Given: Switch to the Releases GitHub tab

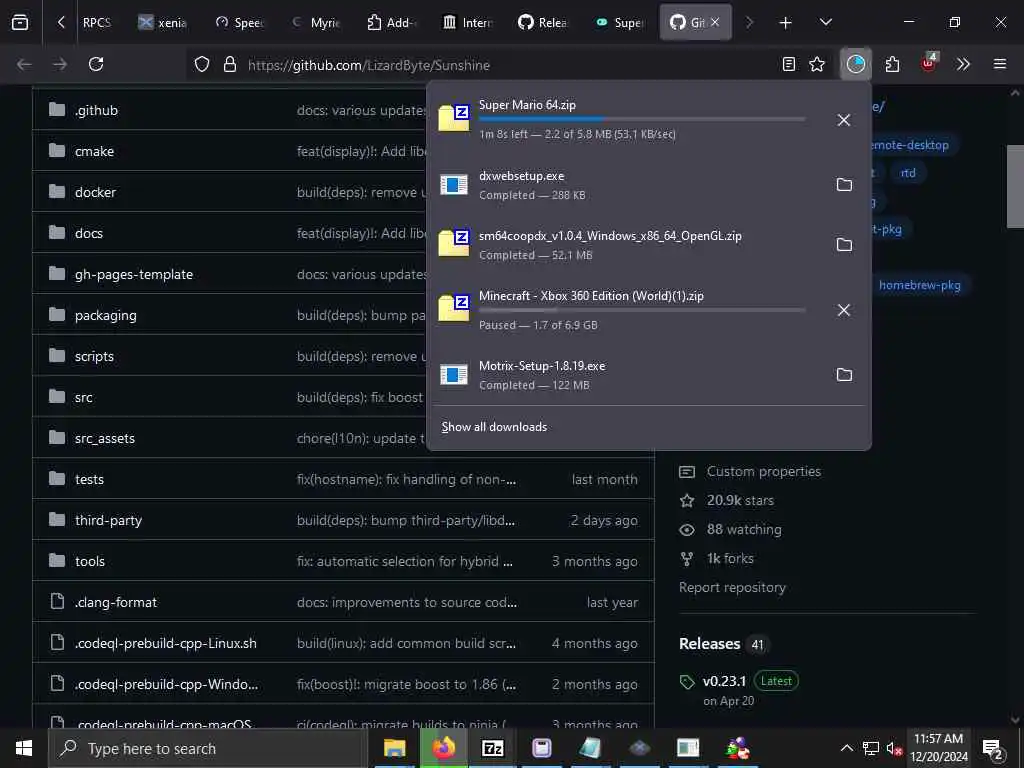Looking at the screenshot, I should coord(543,22).
